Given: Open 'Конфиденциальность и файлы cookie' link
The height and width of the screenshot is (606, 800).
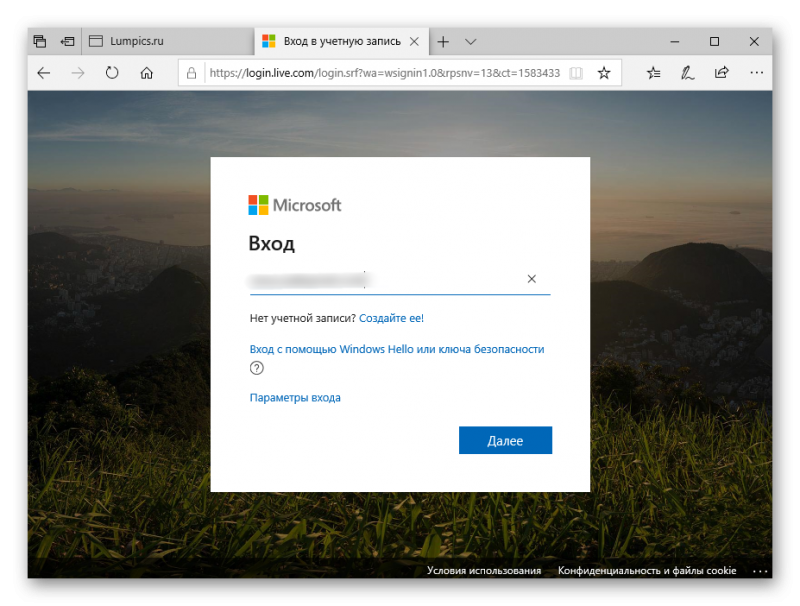Looking at the screenshot, I should coord(647,570).
